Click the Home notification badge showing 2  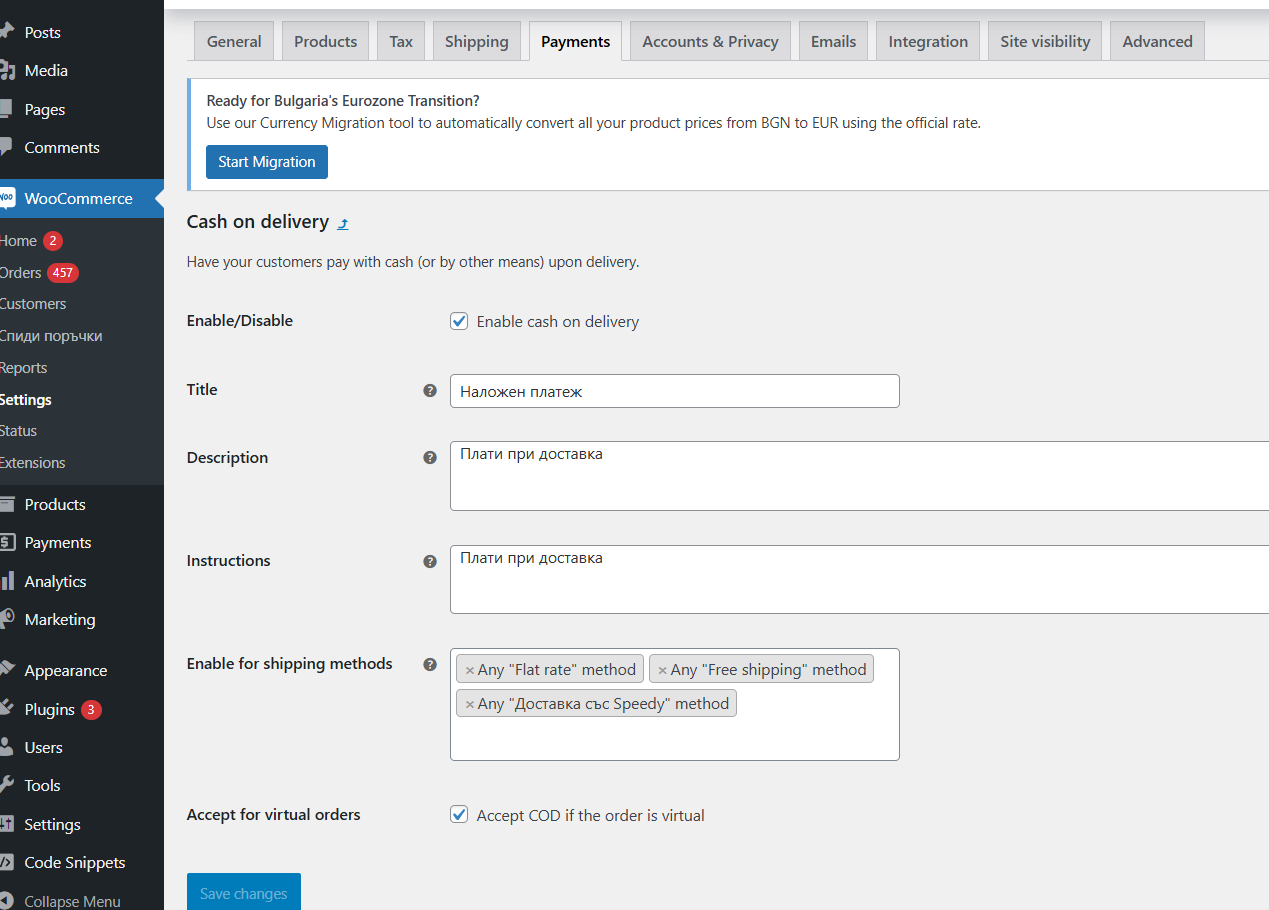tap(53, 241)
